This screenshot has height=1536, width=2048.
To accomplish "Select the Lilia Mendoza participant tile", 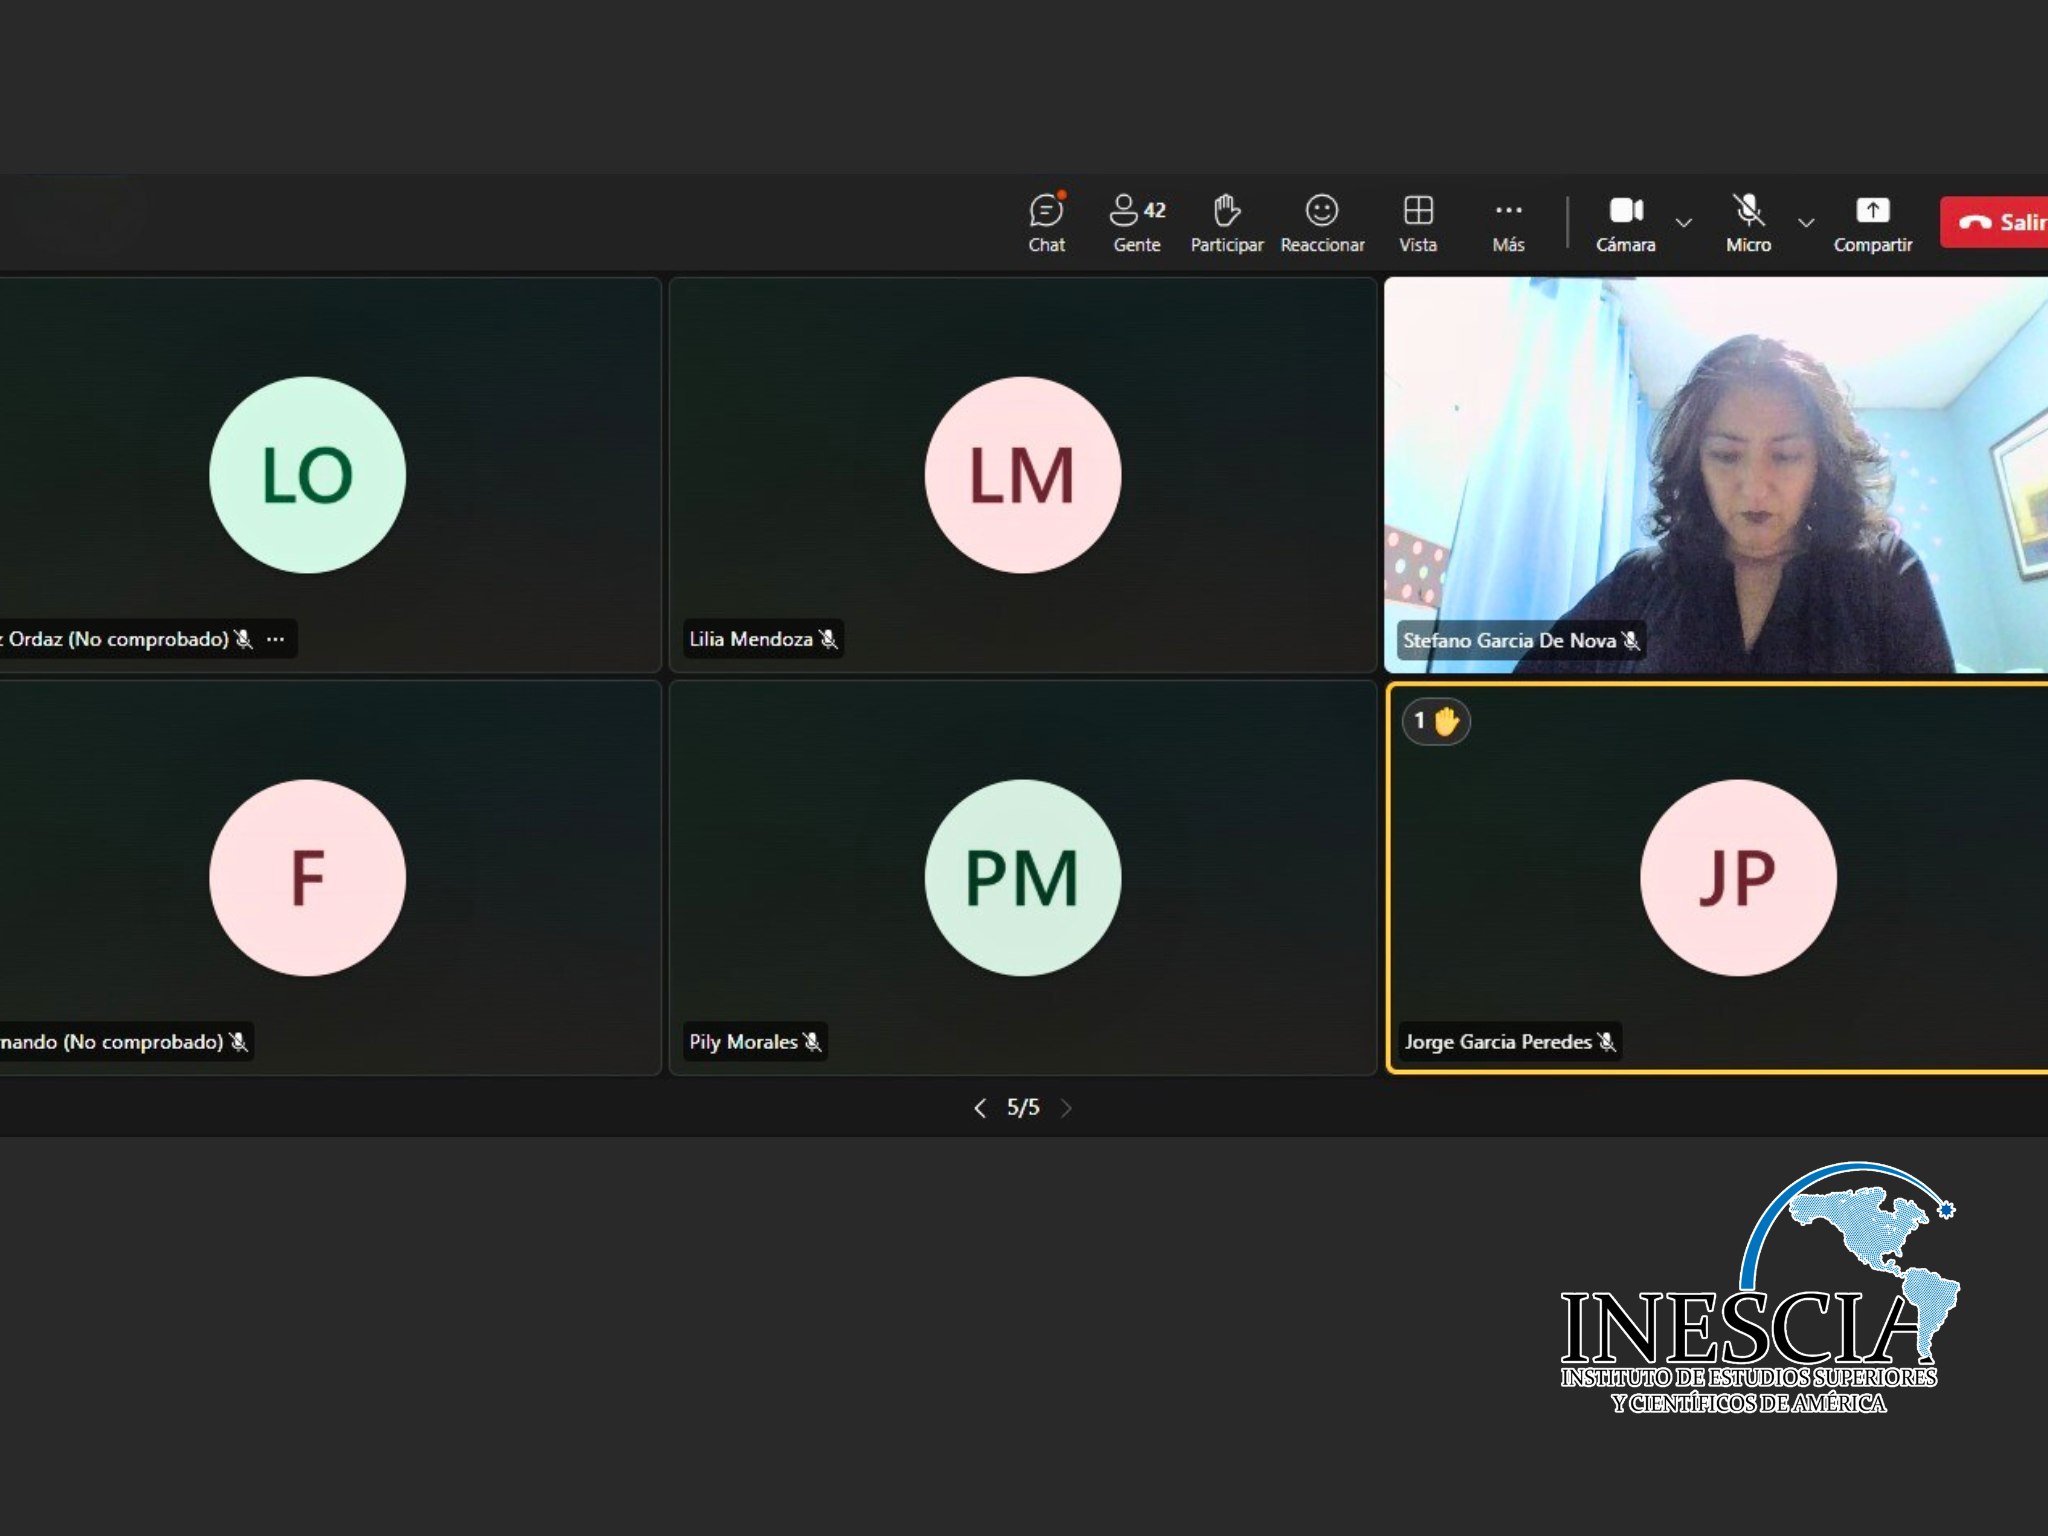I will click(x=1022, y=474).
